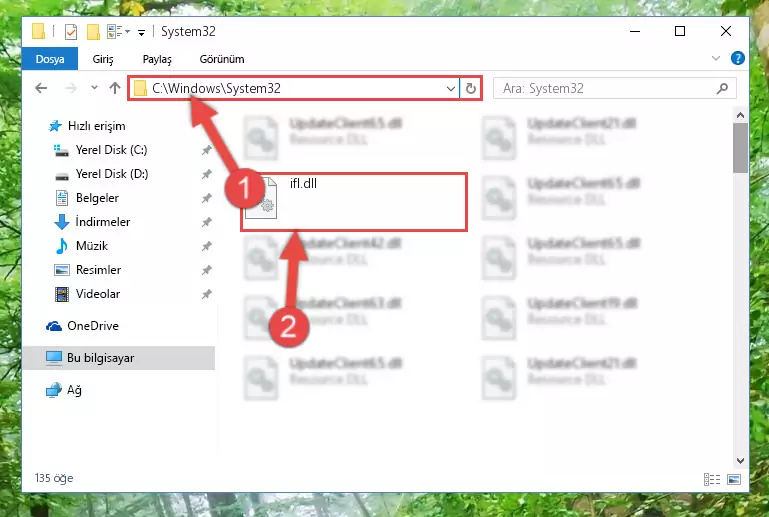Switch to the Giriş ribbon tab
This screenshot has height=517, width=769.
(103, 59)
